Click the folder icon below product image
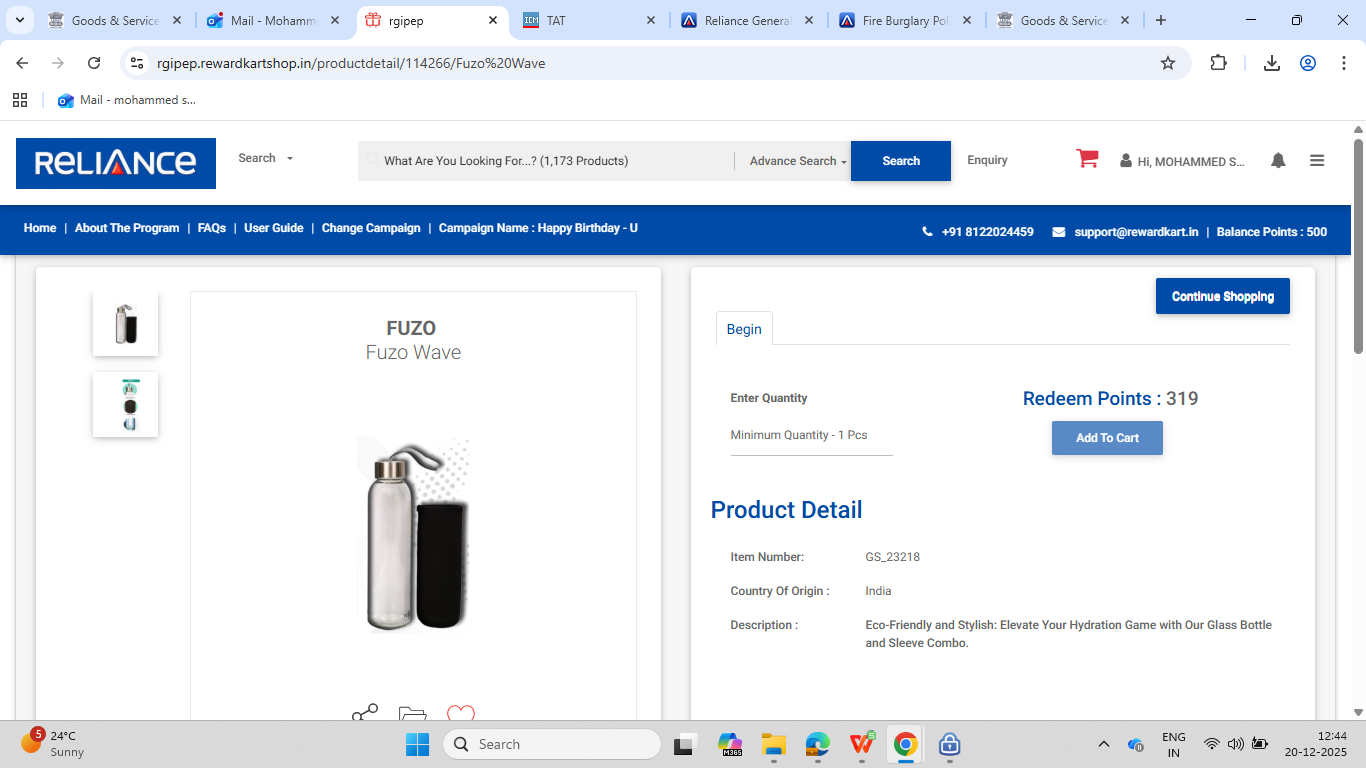The width and height of the screenshot is (1366, 768). (x=412, y=714)
